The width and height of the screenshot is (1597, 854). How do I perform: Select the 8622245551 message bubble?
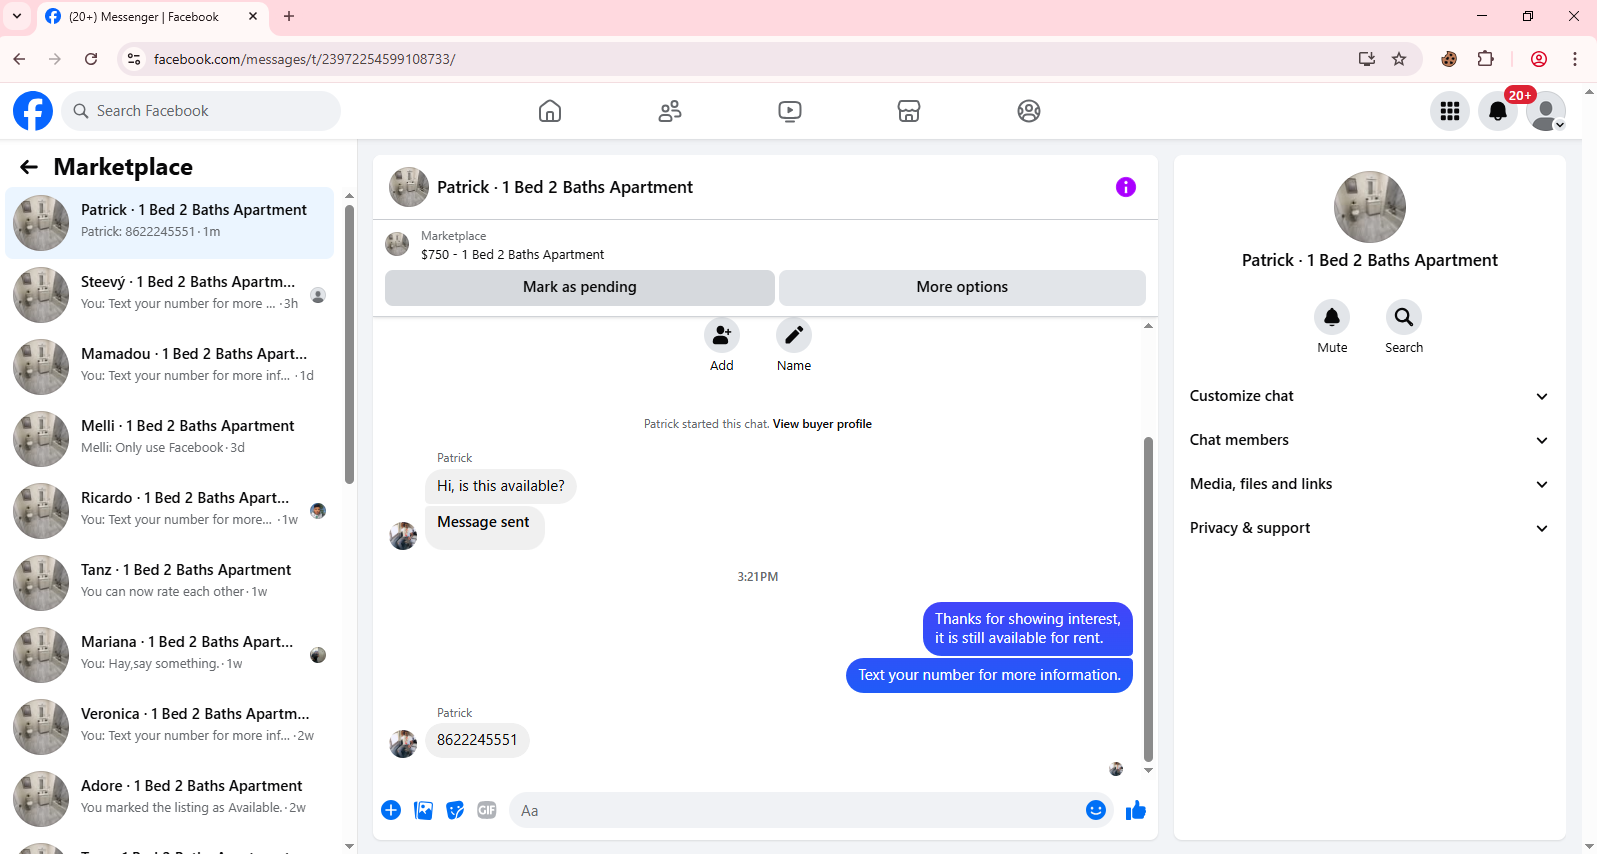tap(477, 740)
